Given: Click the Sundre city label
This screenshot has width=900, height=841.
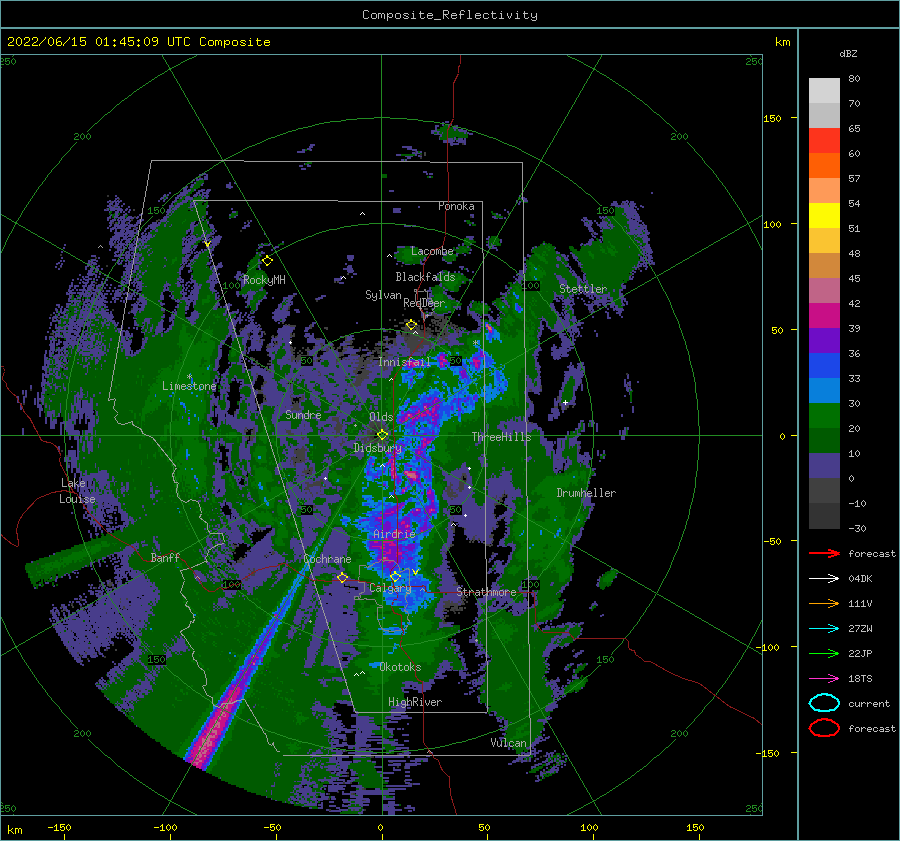Looking at the screenshot, I should 303,415.
